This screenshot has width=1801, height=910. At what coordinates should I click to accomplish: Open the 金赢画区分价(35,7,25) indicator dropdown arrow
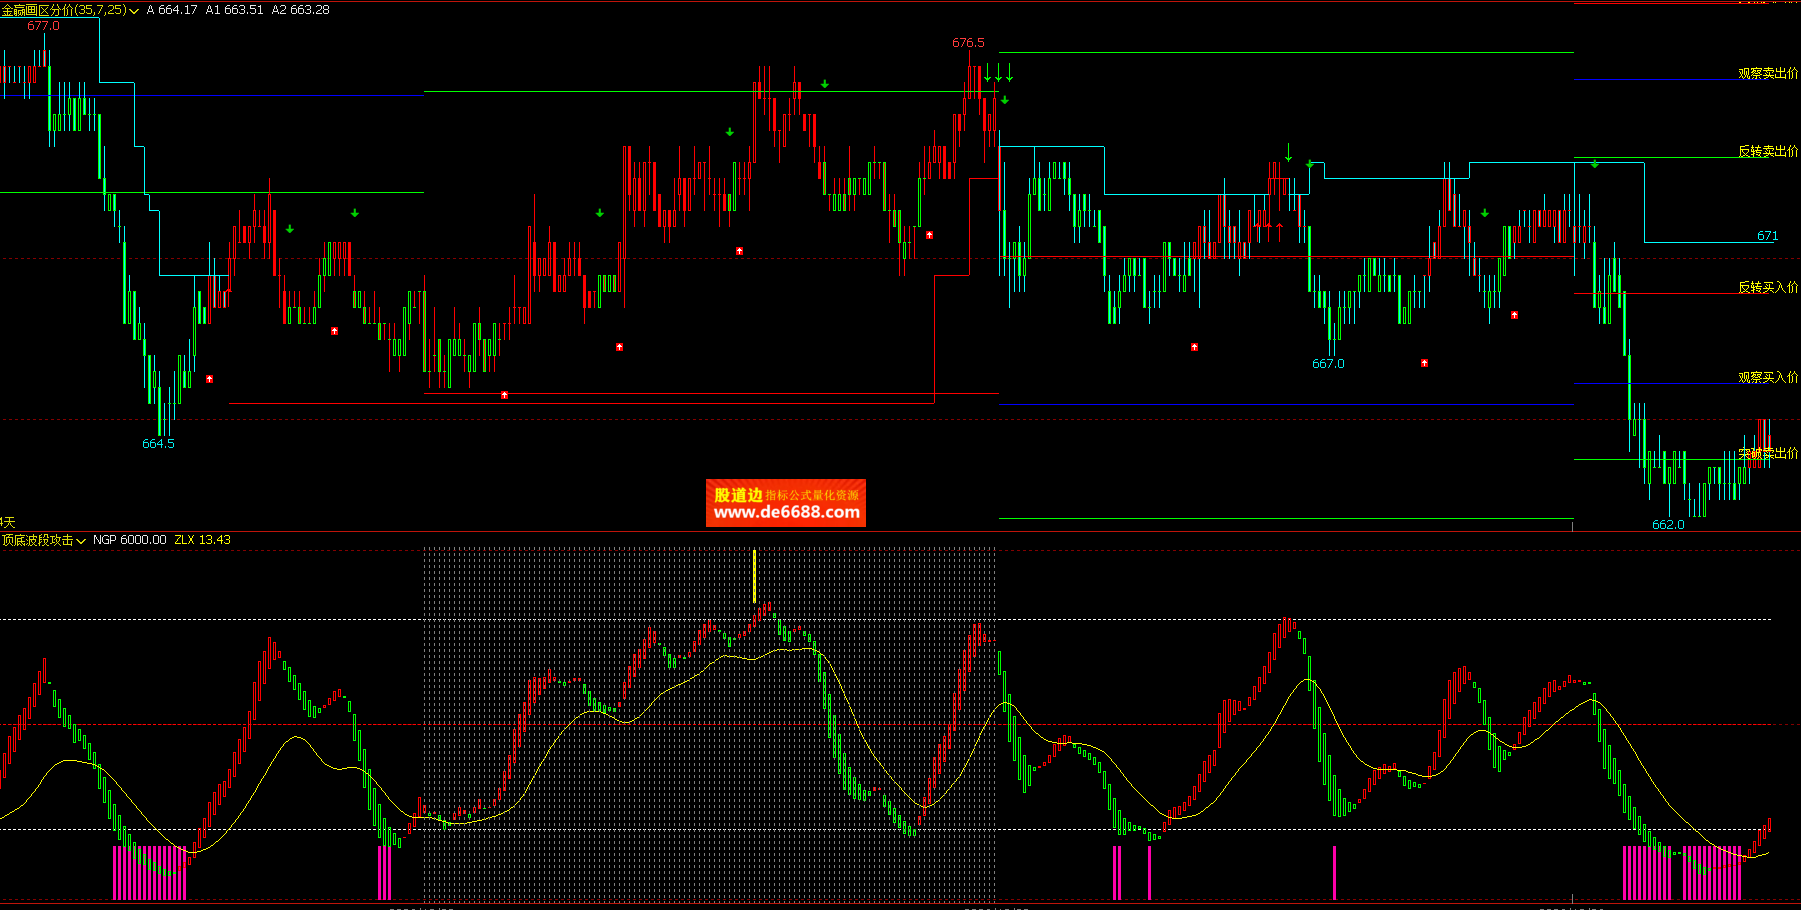[134, 11]
